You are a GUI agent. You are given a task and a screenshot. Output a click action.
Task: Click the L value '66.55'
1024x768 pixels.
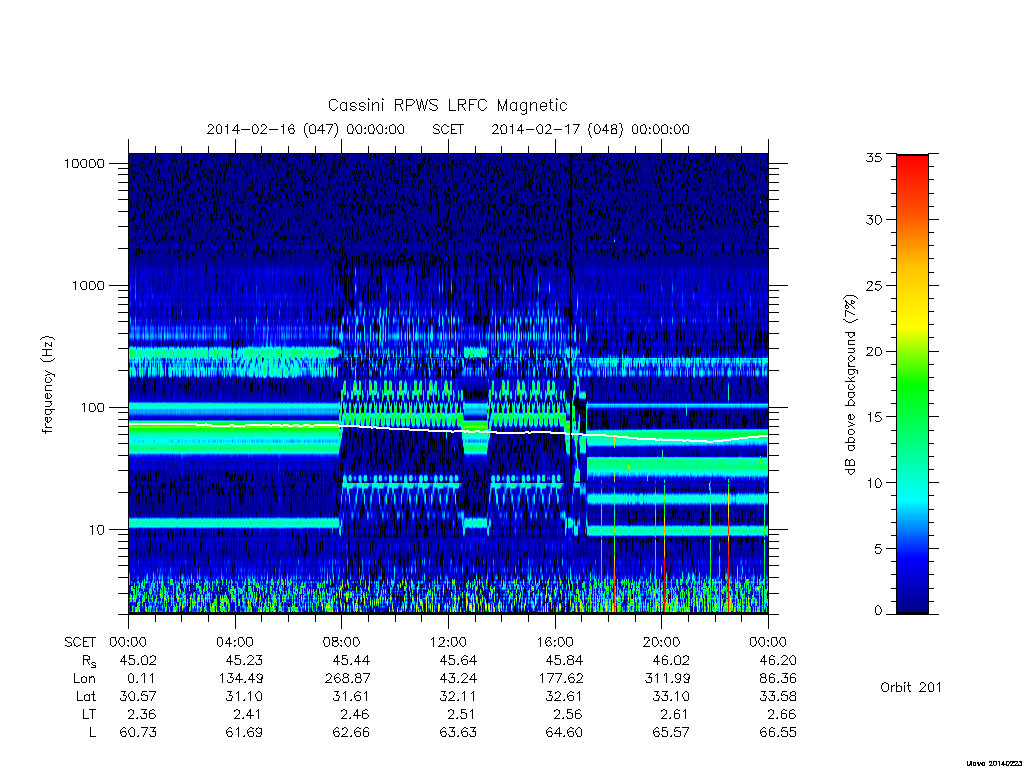(x=778, y=733)
